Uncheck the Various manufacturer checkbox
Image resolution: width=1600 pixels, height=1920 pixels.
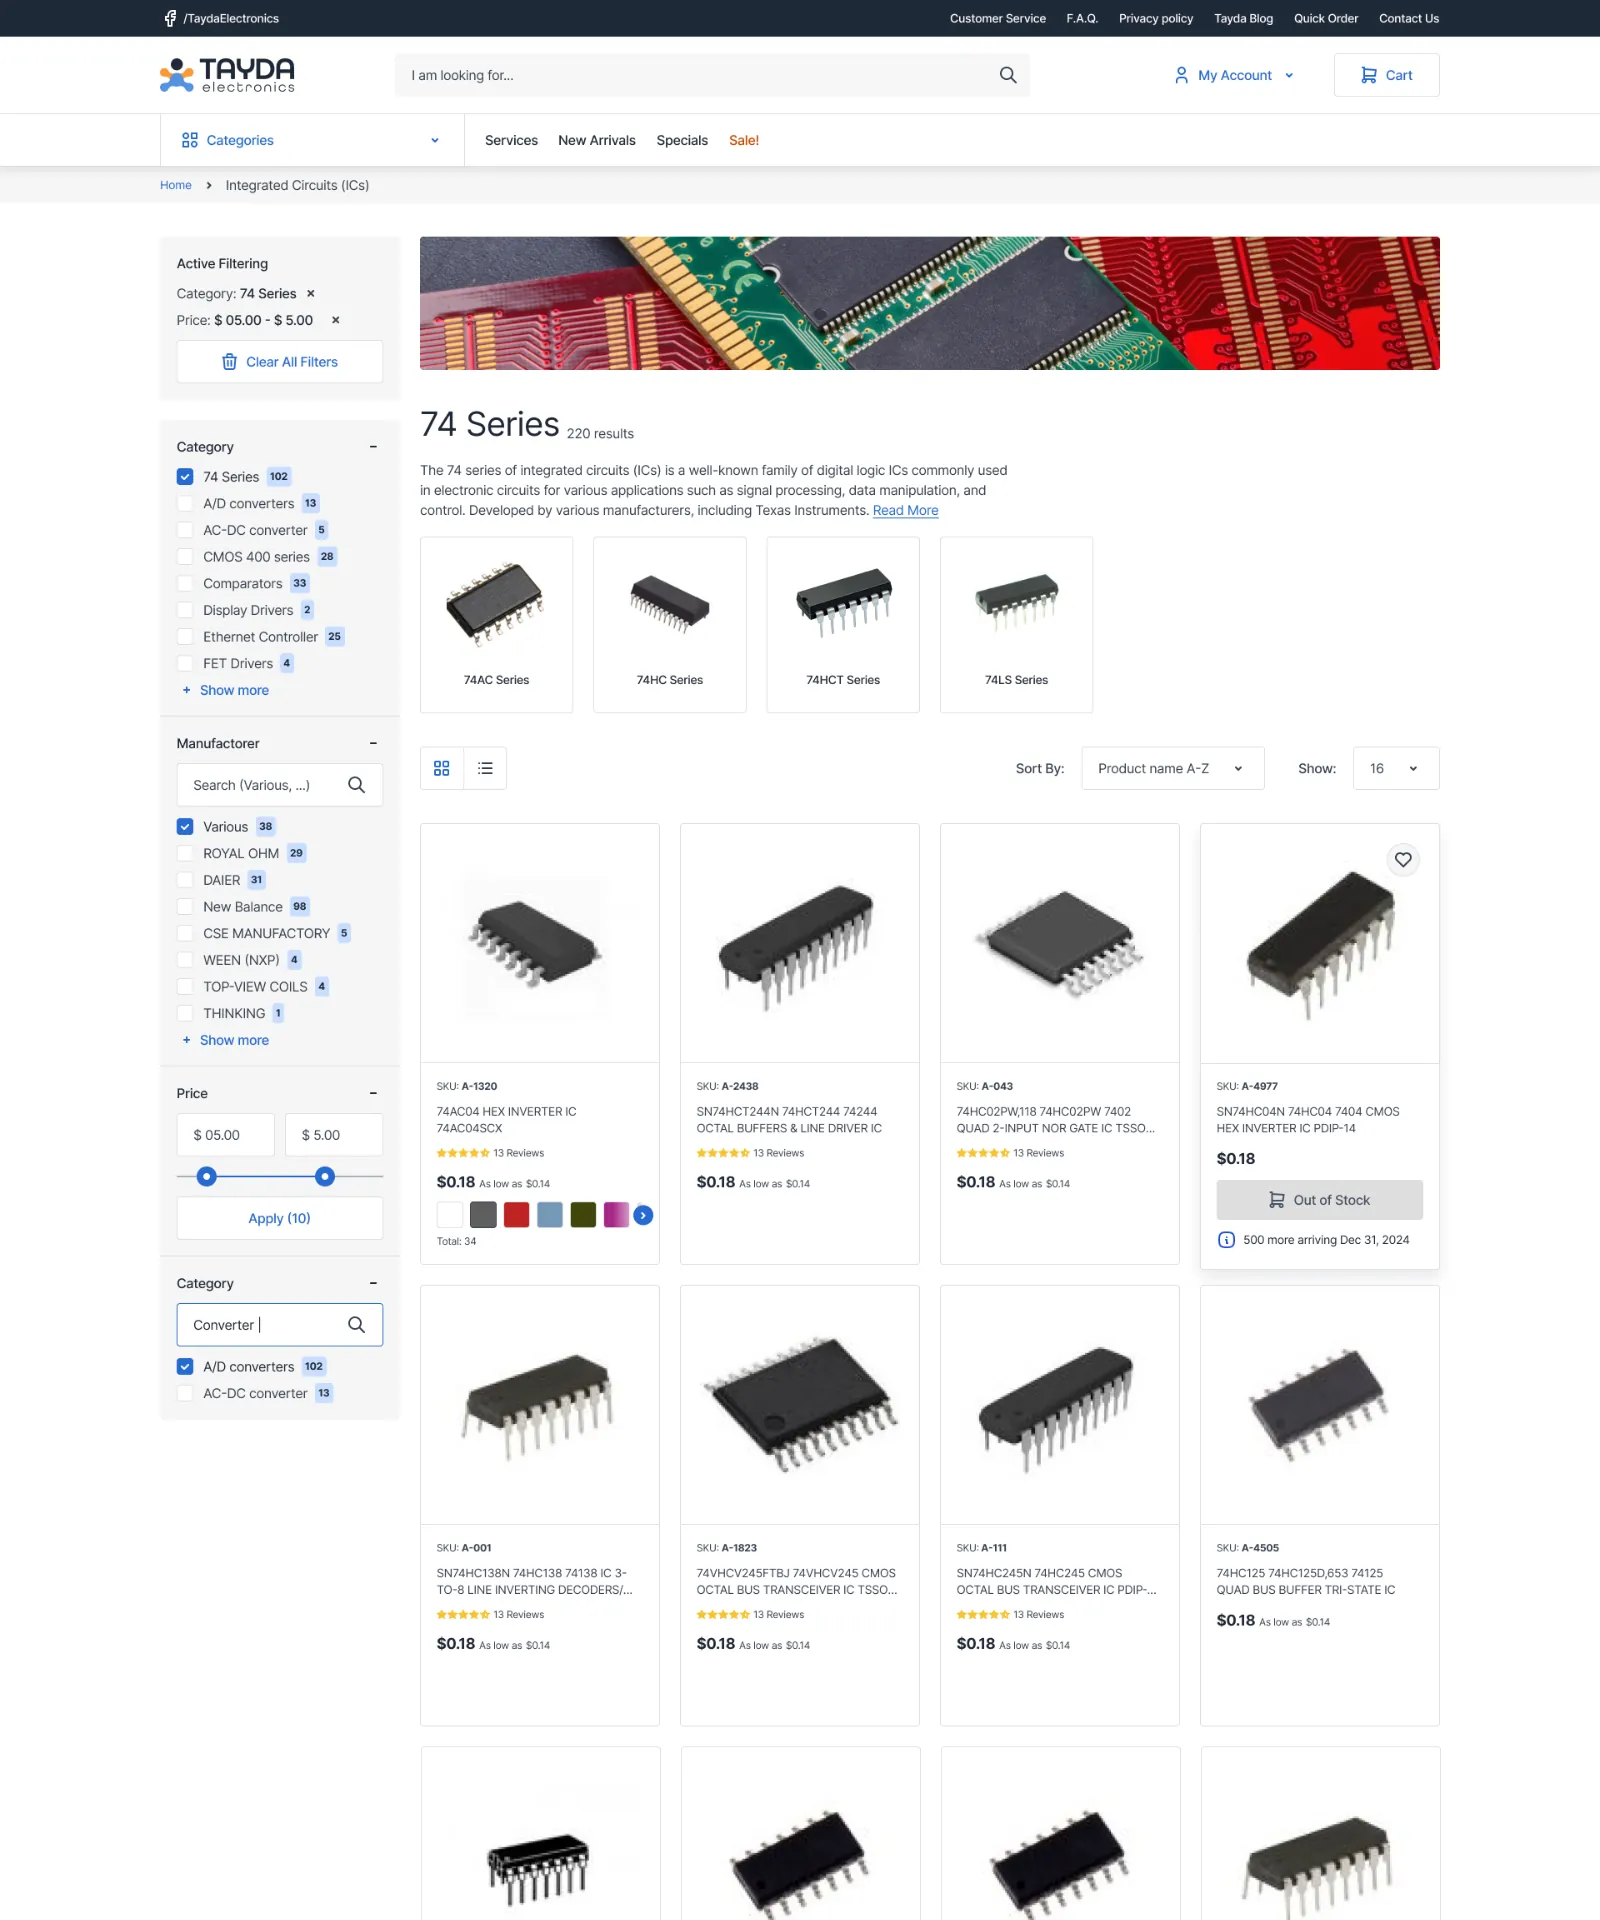[x=185, y=827]
